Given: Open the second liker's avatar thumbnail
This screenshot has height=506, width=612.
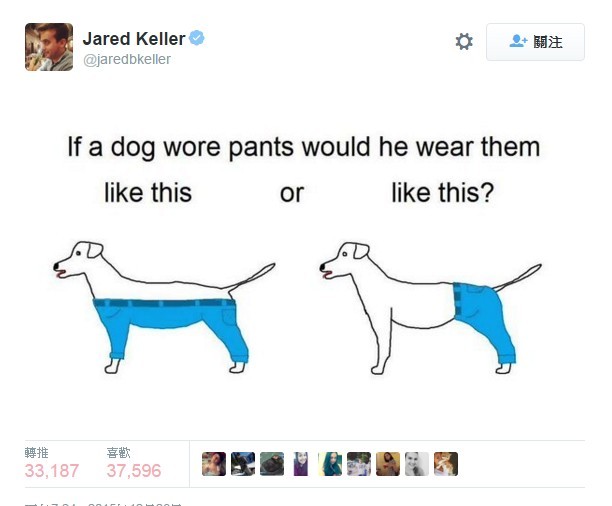Looking at the screenshot, I should 243,464.
